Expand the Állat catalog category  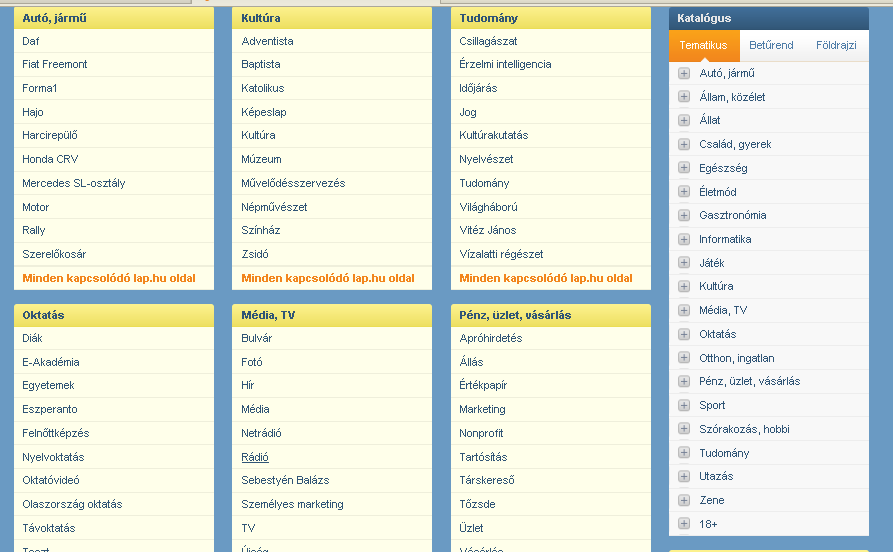click(x=684, y=120)
